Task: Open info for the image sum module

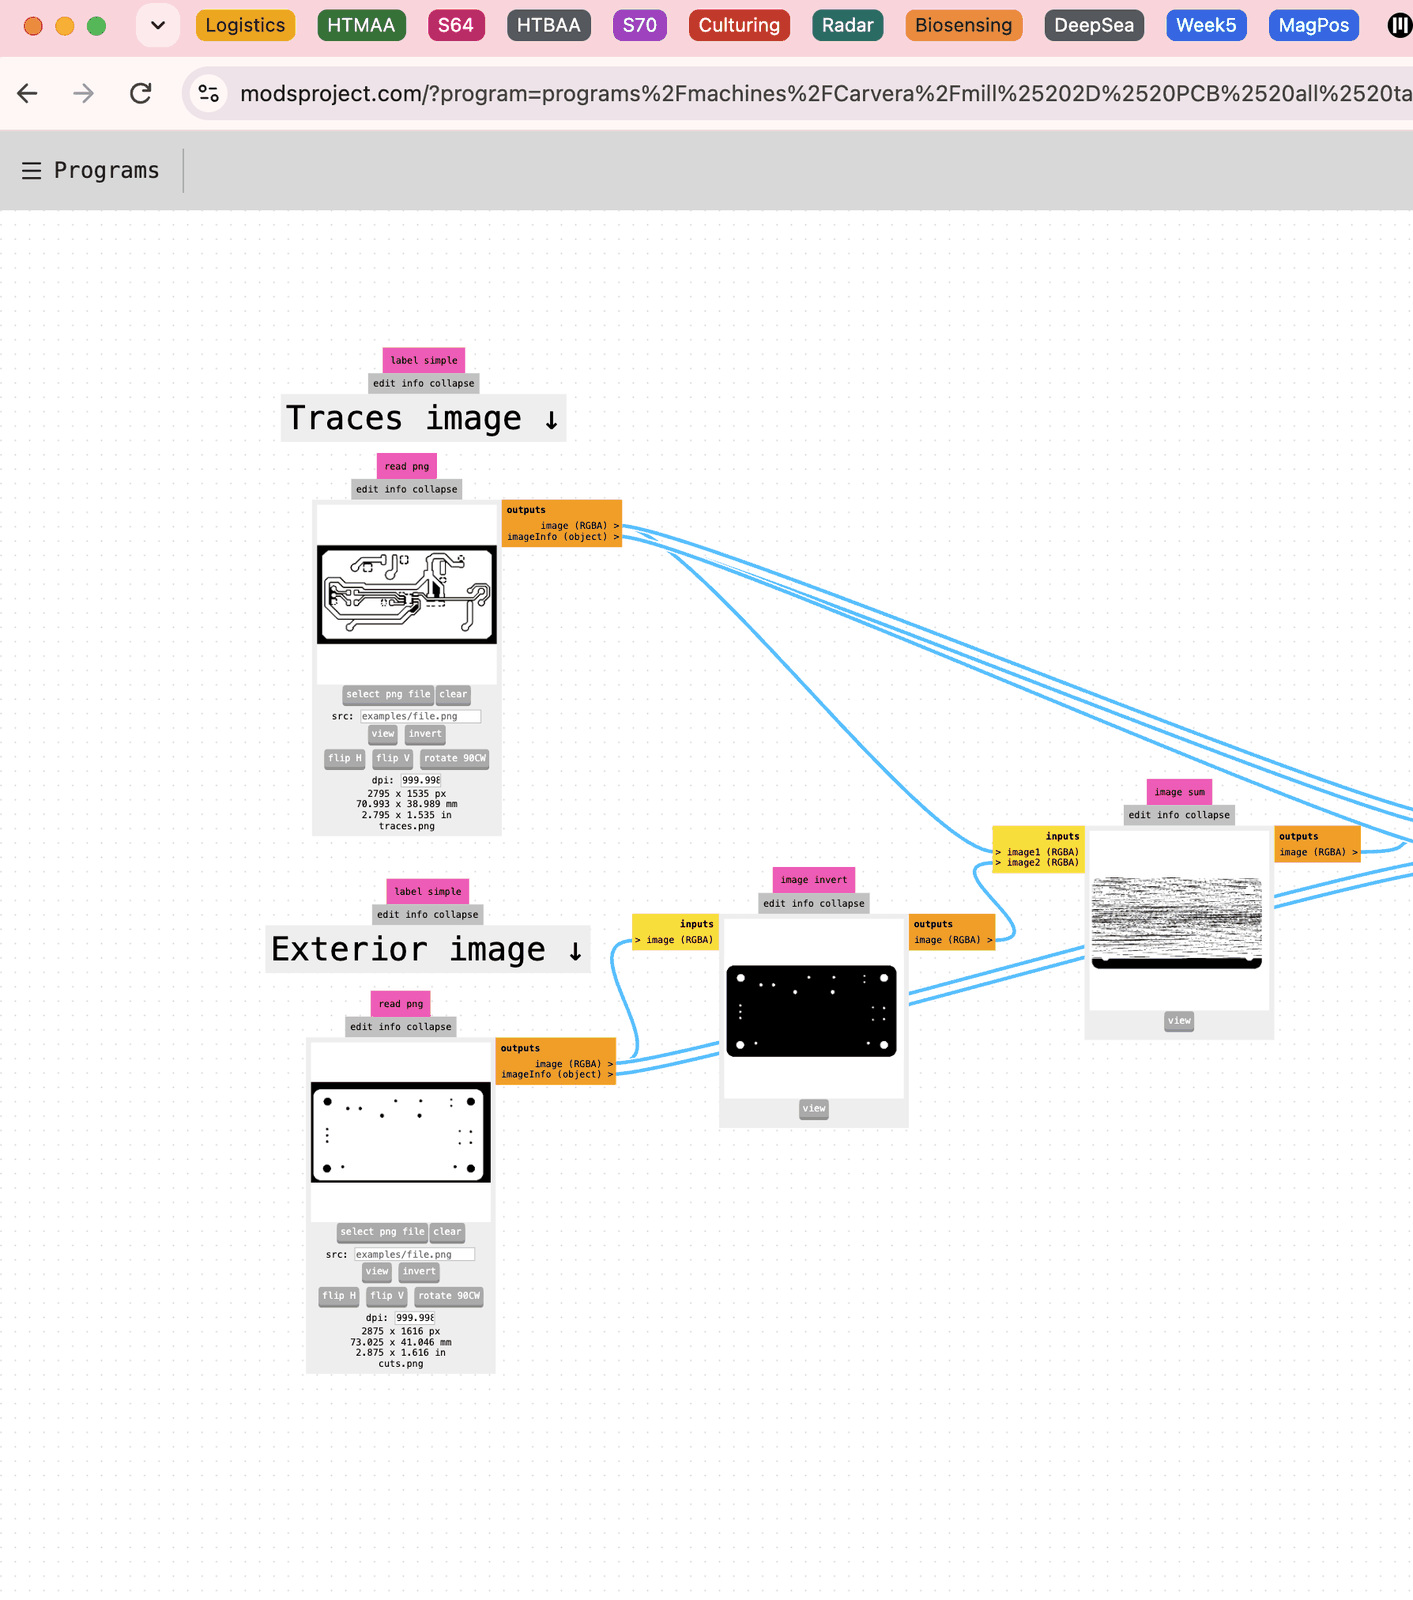Action: coord(1168,815)
